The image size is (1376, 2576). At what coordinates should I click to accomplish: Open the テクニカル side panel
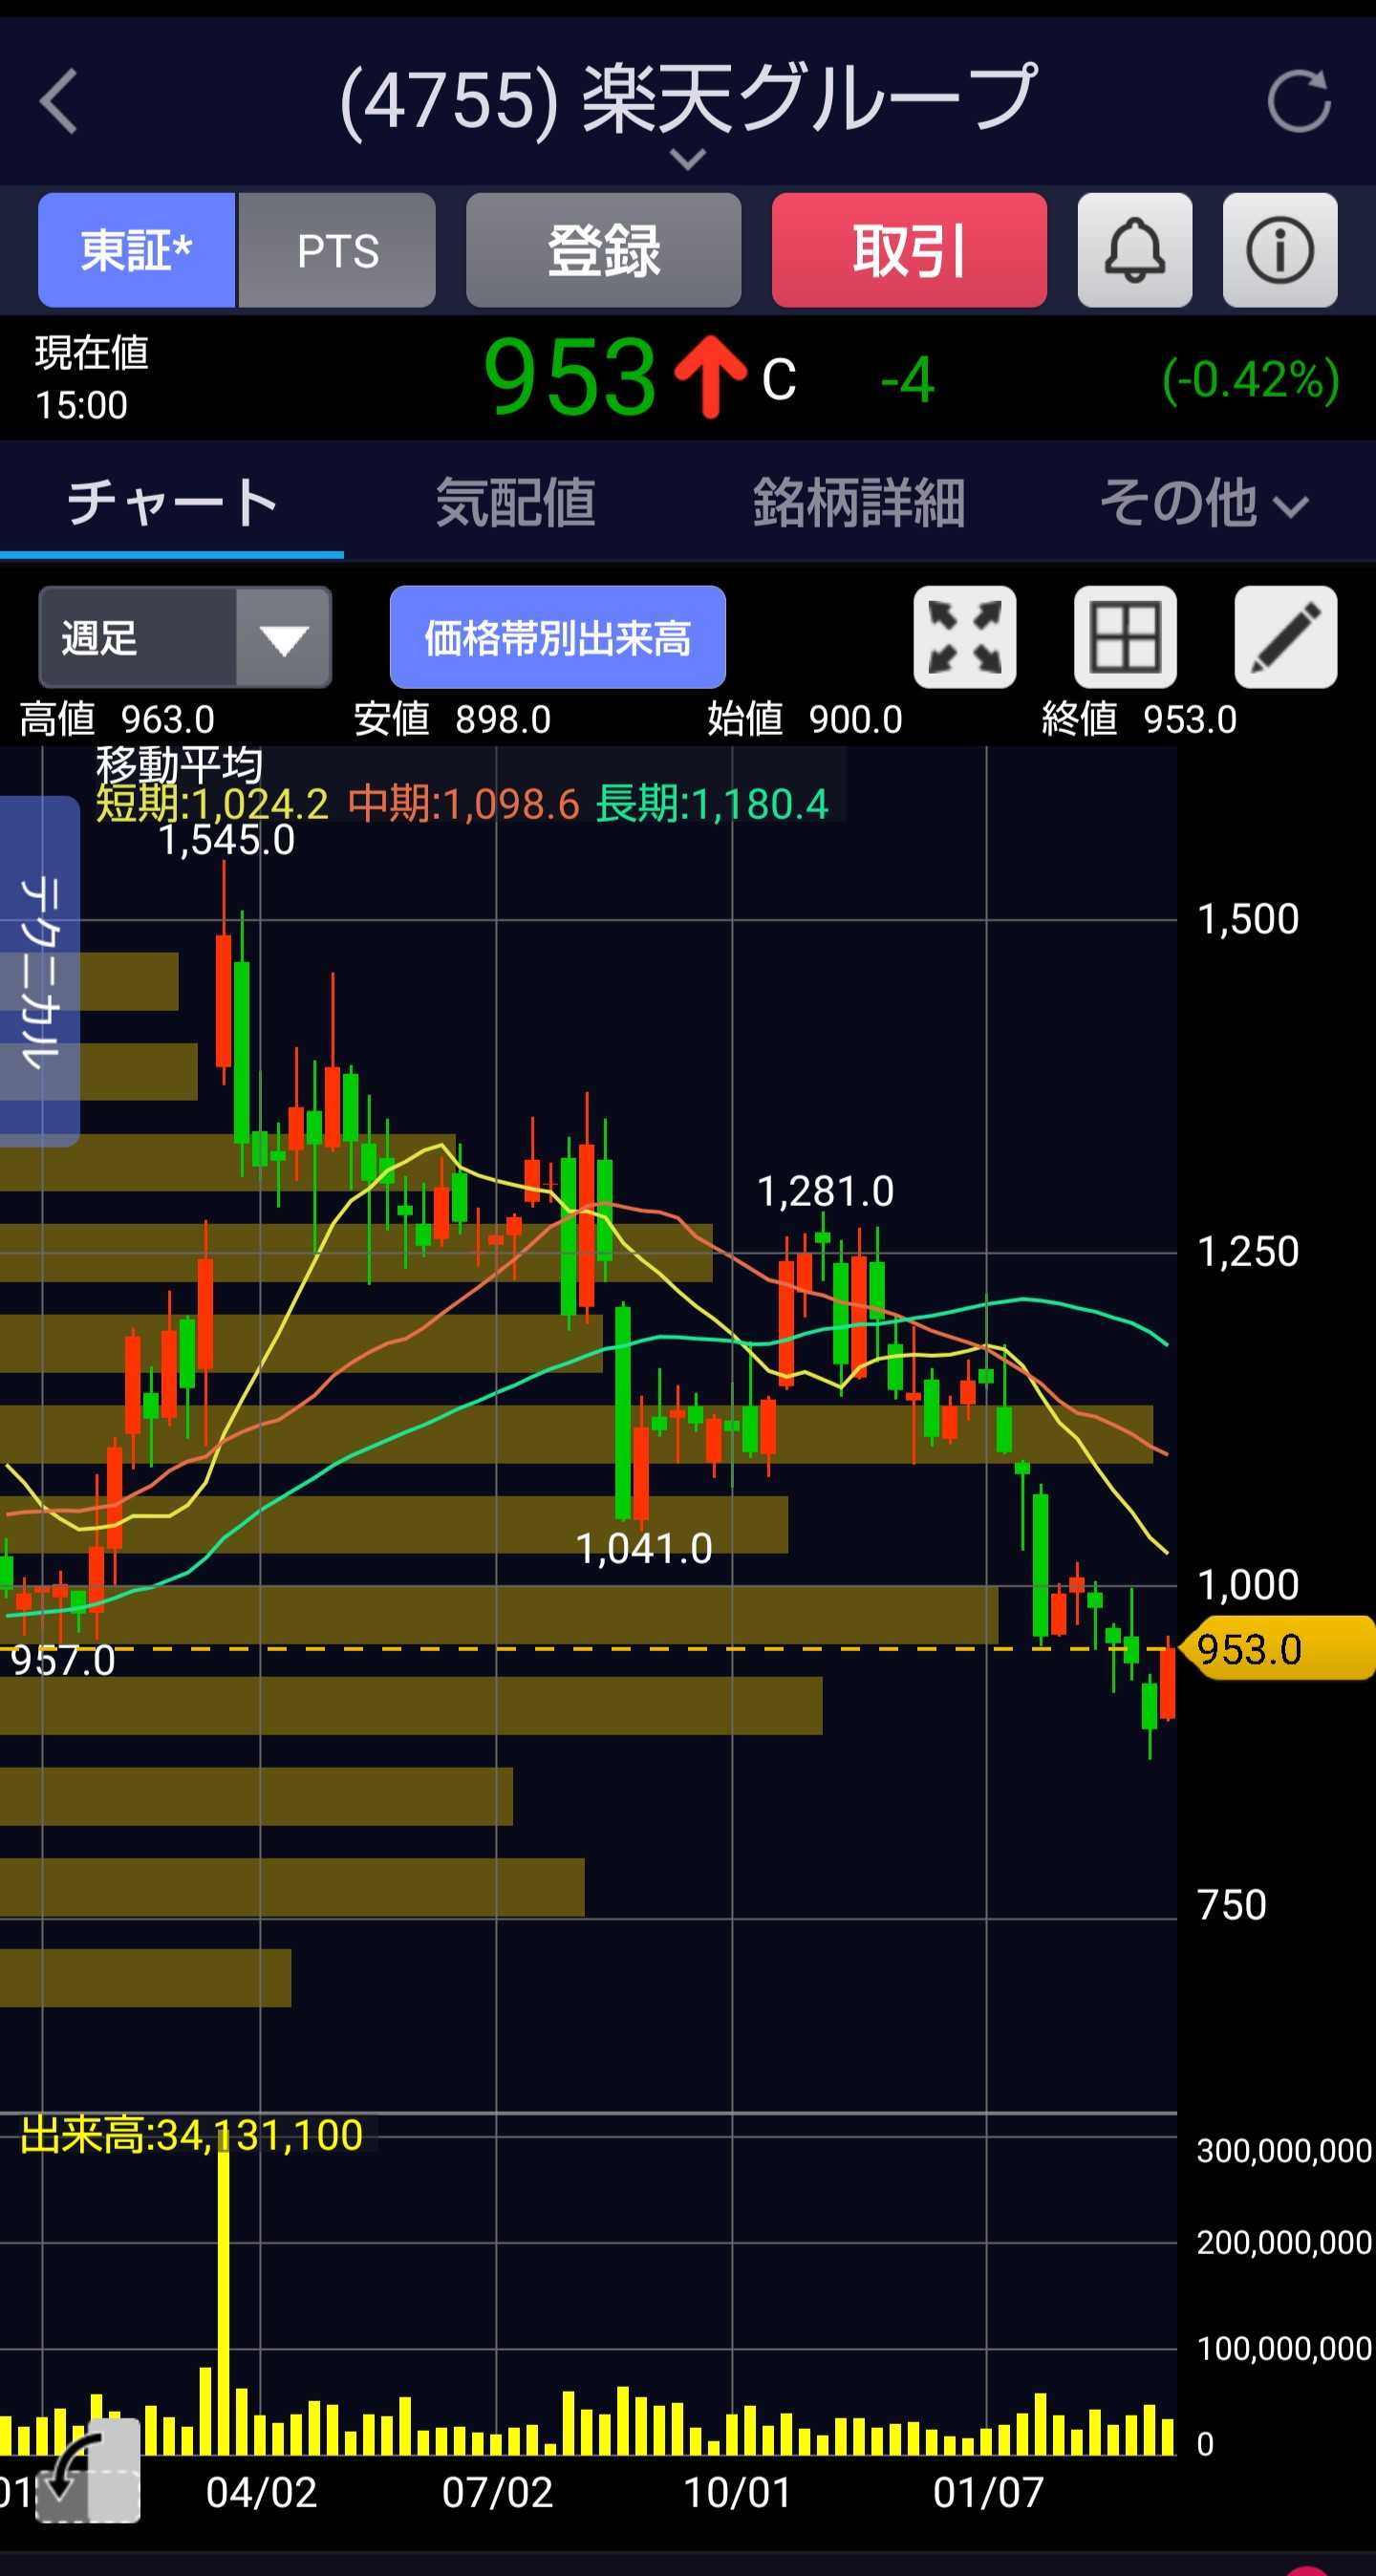(x=40, y=971)
